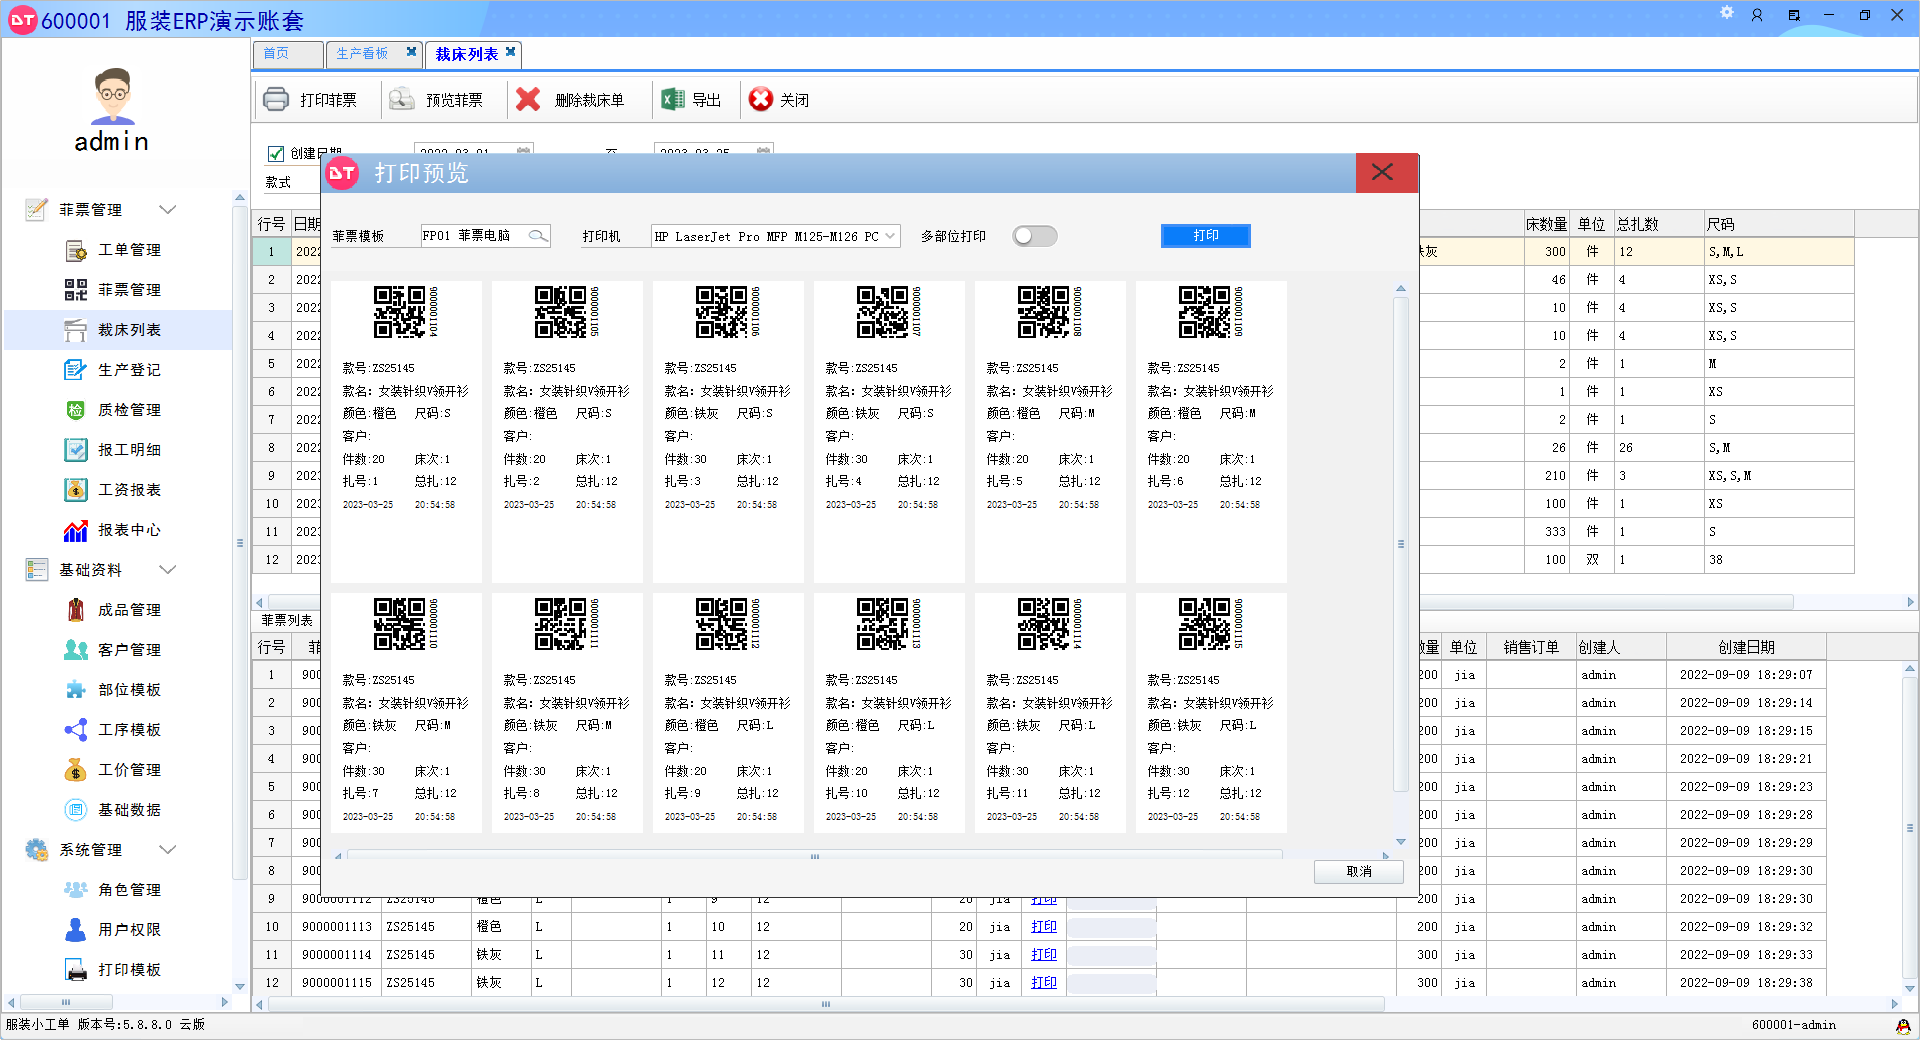This screenshot has height=1040, width=1920.
Task: Close the 打印预览 dialog
Action: tap(1385, 172)
